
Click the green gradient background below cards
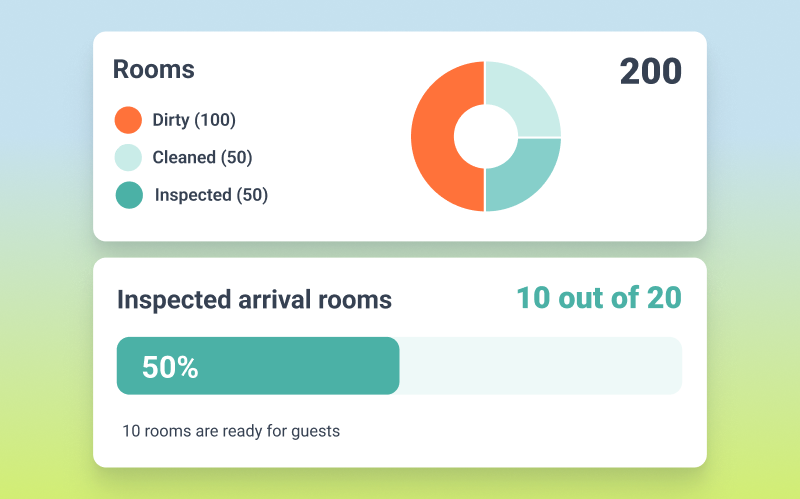pyautogui.click(x=400, y=484)
